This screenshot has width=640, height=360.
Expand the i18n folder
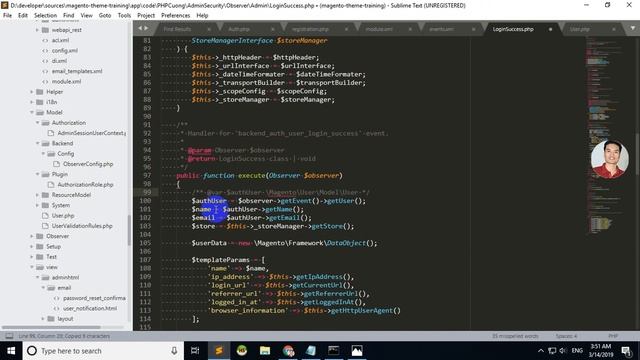pos(32,102)
